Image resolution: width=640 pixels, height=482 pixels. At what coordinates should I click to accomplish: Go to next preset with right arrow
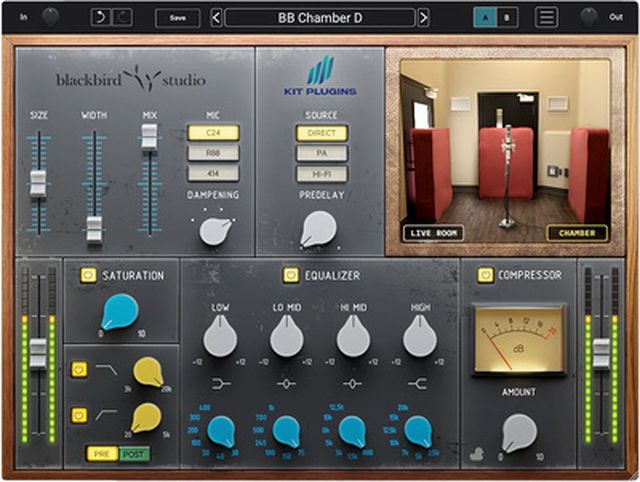[x=424, y=18]
